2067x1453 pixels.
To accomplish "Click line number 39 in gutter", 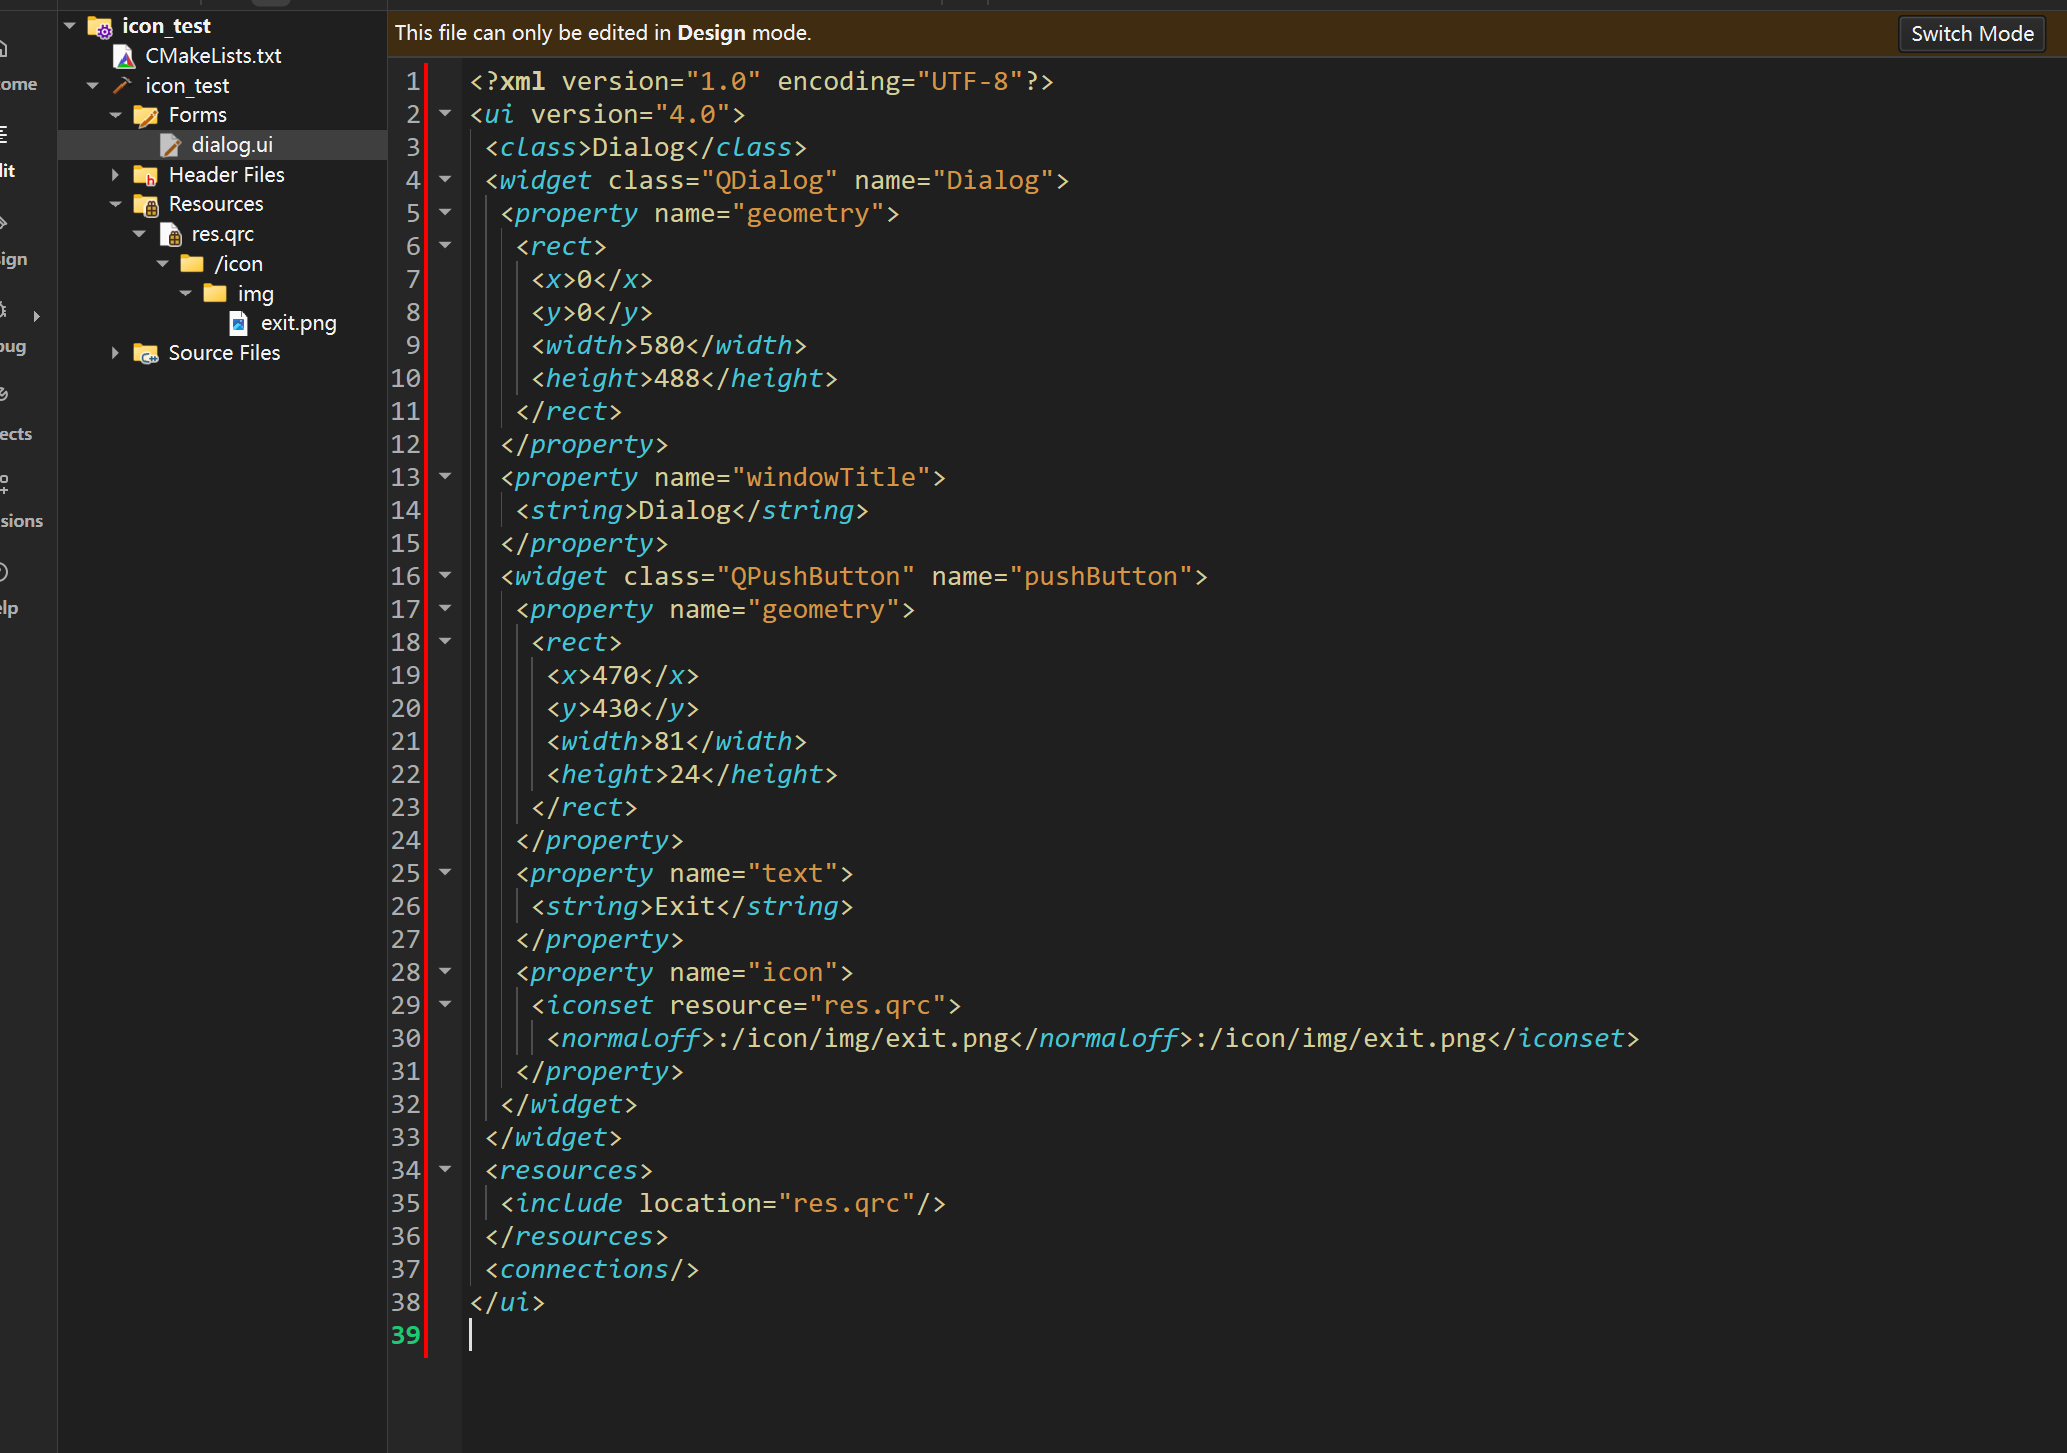I will (x=406, y=1335).
